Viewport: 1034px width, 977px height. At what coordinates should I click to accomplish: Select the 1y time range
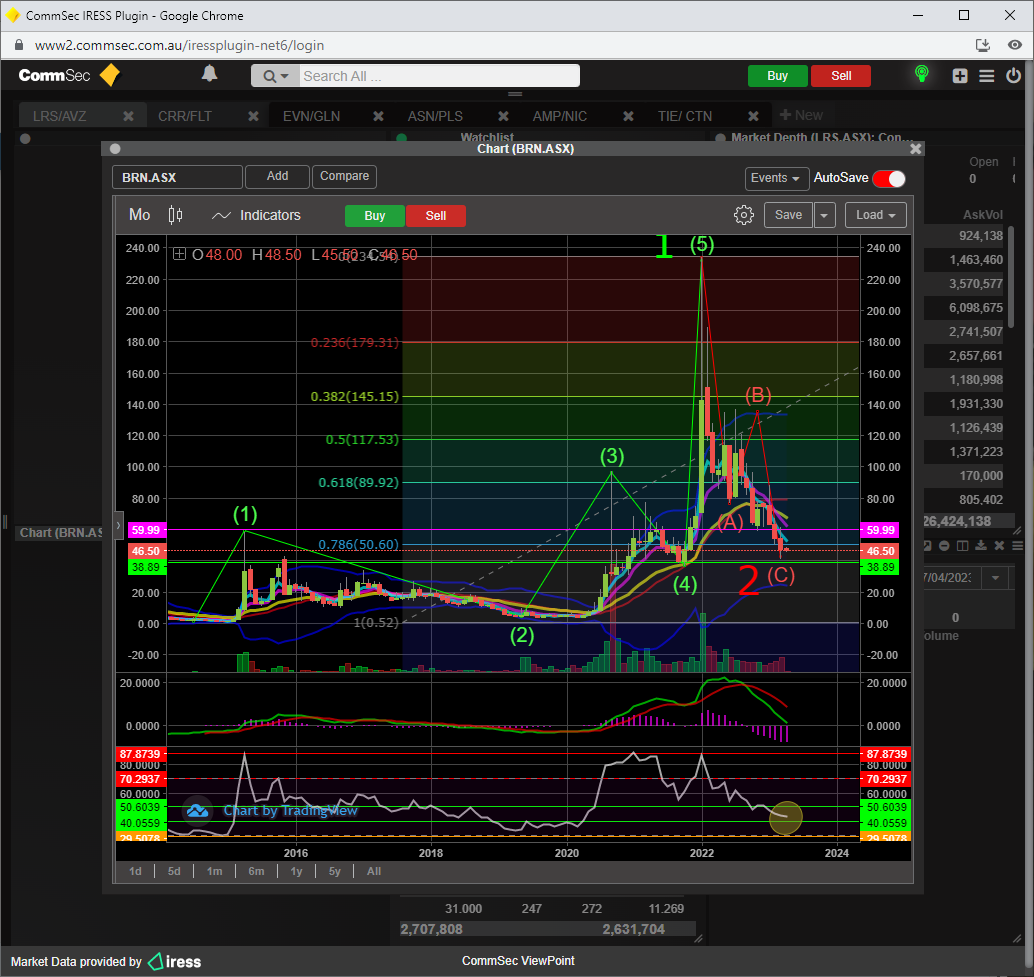point(296,871)
